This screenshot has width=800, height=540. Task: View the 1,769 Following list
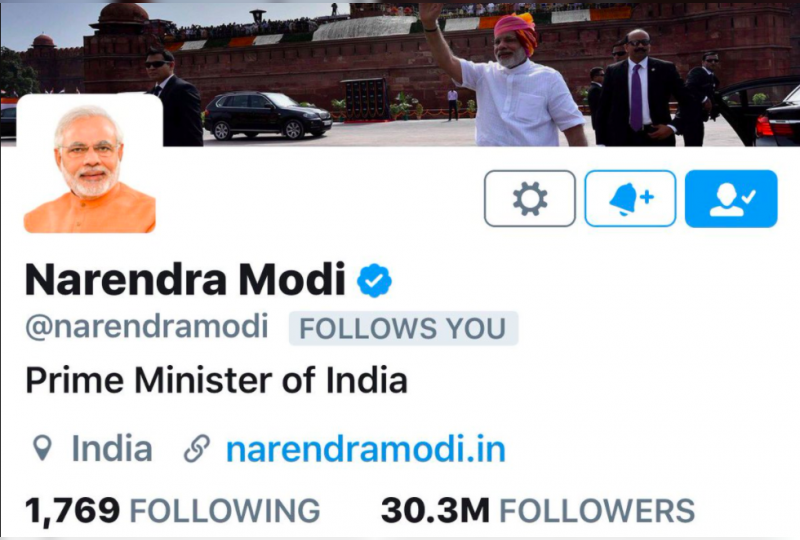(x=172, y=510)
